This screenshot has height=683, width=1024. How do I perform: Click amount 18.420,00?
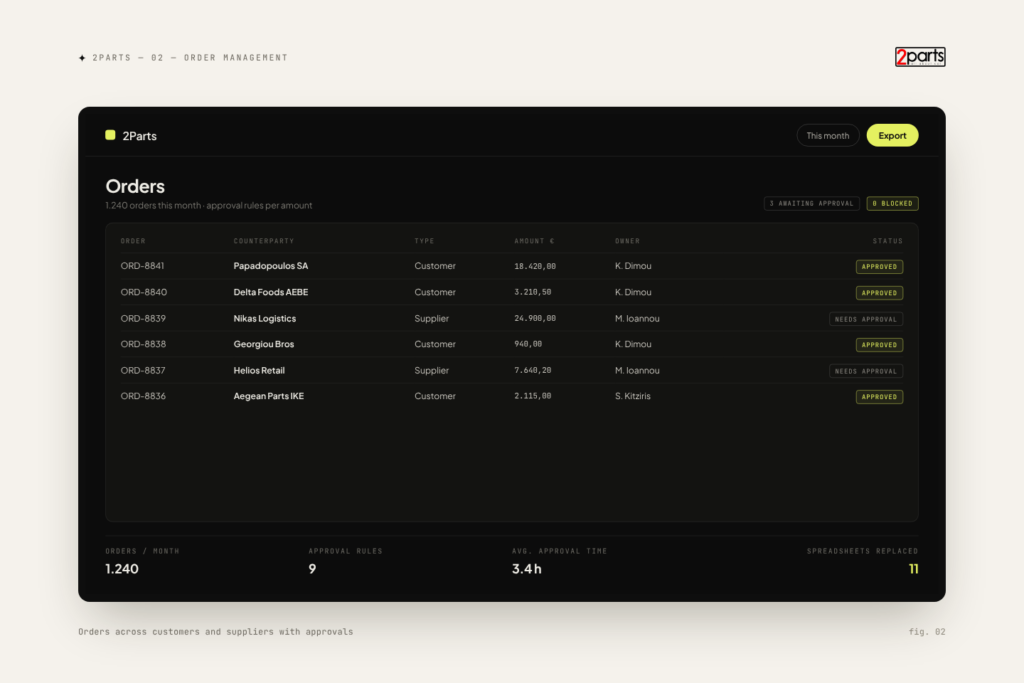click(535, 266)
